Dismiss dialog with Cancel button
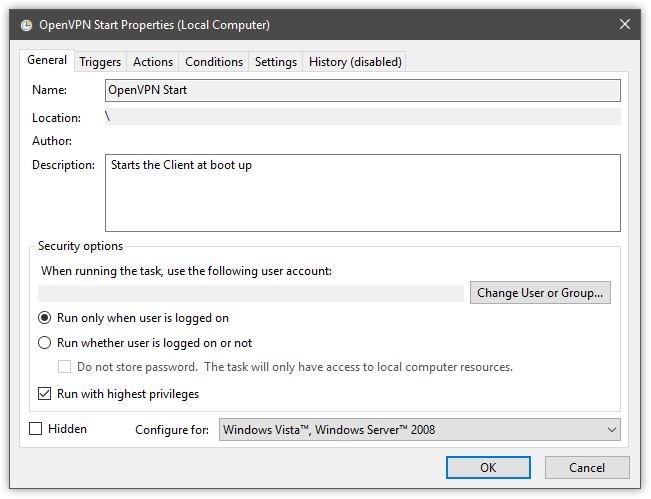 (587, 467)
